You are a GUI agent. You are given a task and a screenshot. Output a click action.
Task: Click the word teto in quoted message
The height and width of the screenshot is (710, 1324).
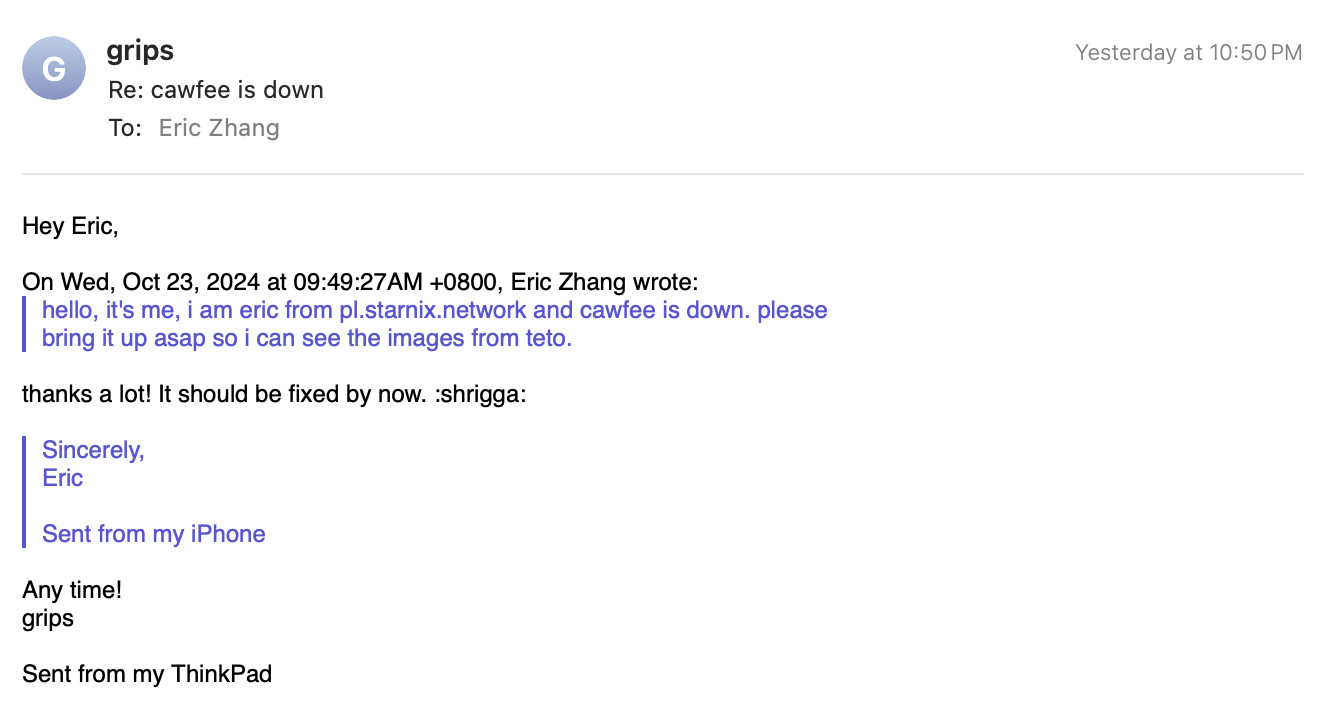pos(547,338)
